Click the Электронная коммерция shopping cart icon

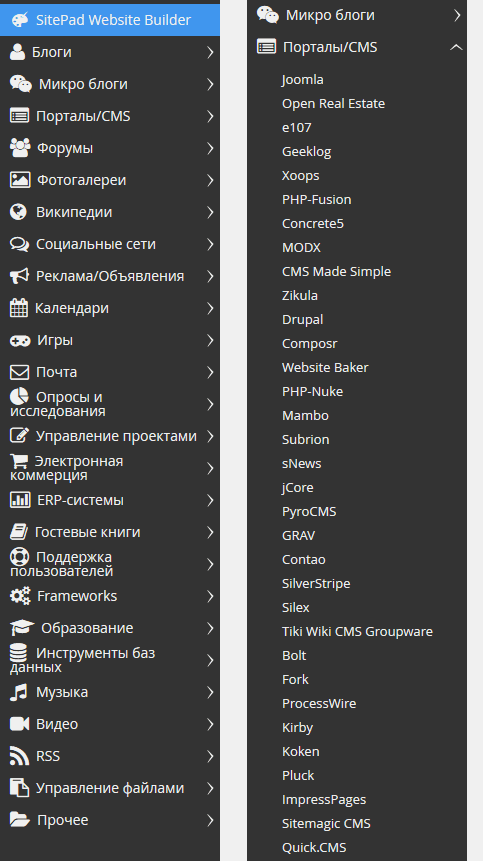click(x=19, y=461)
